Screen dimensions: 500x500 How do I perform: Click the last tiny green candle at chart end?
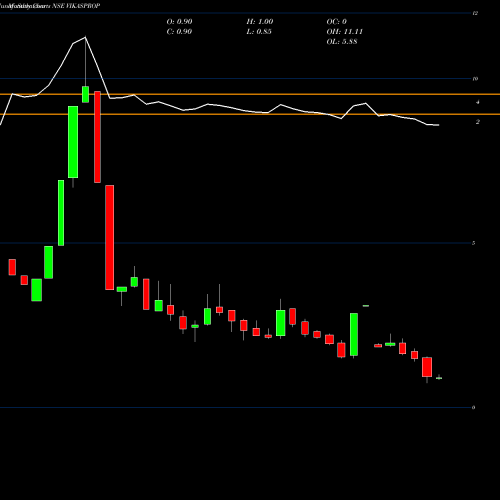coord(439,378)
